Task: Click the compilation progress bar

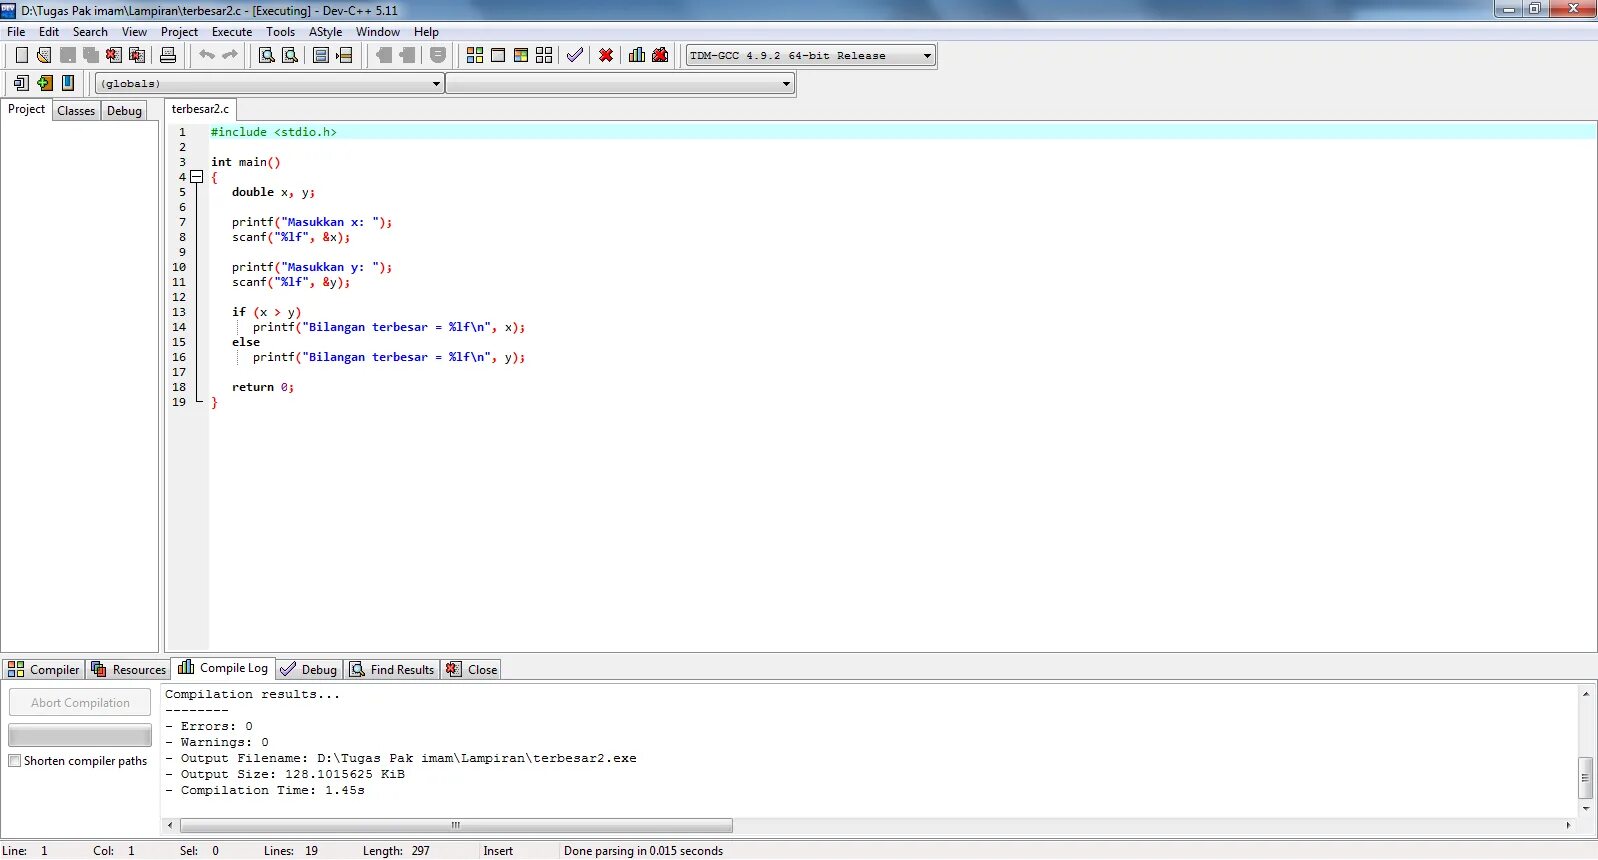Action: (x=80, y=736)
